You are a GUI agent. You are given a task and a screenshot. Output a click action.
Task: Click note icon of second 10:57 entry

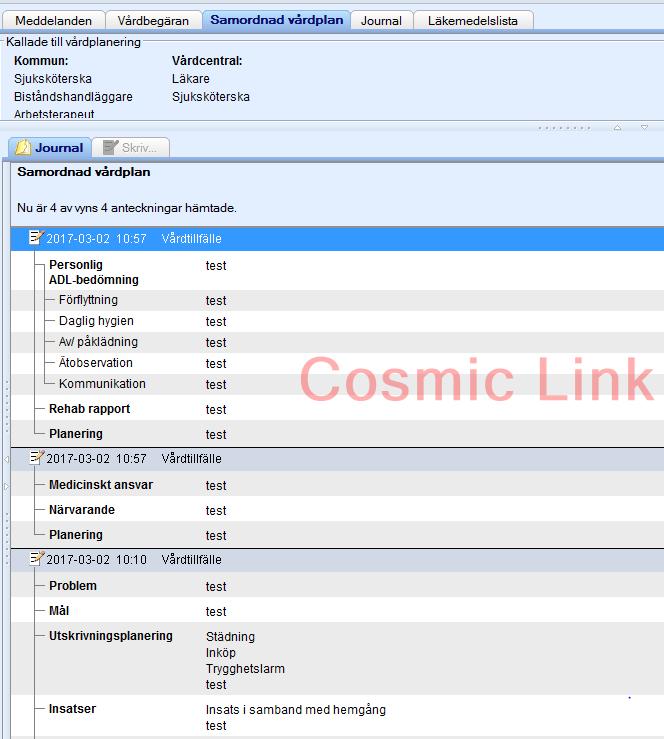[x=36, y=457]
